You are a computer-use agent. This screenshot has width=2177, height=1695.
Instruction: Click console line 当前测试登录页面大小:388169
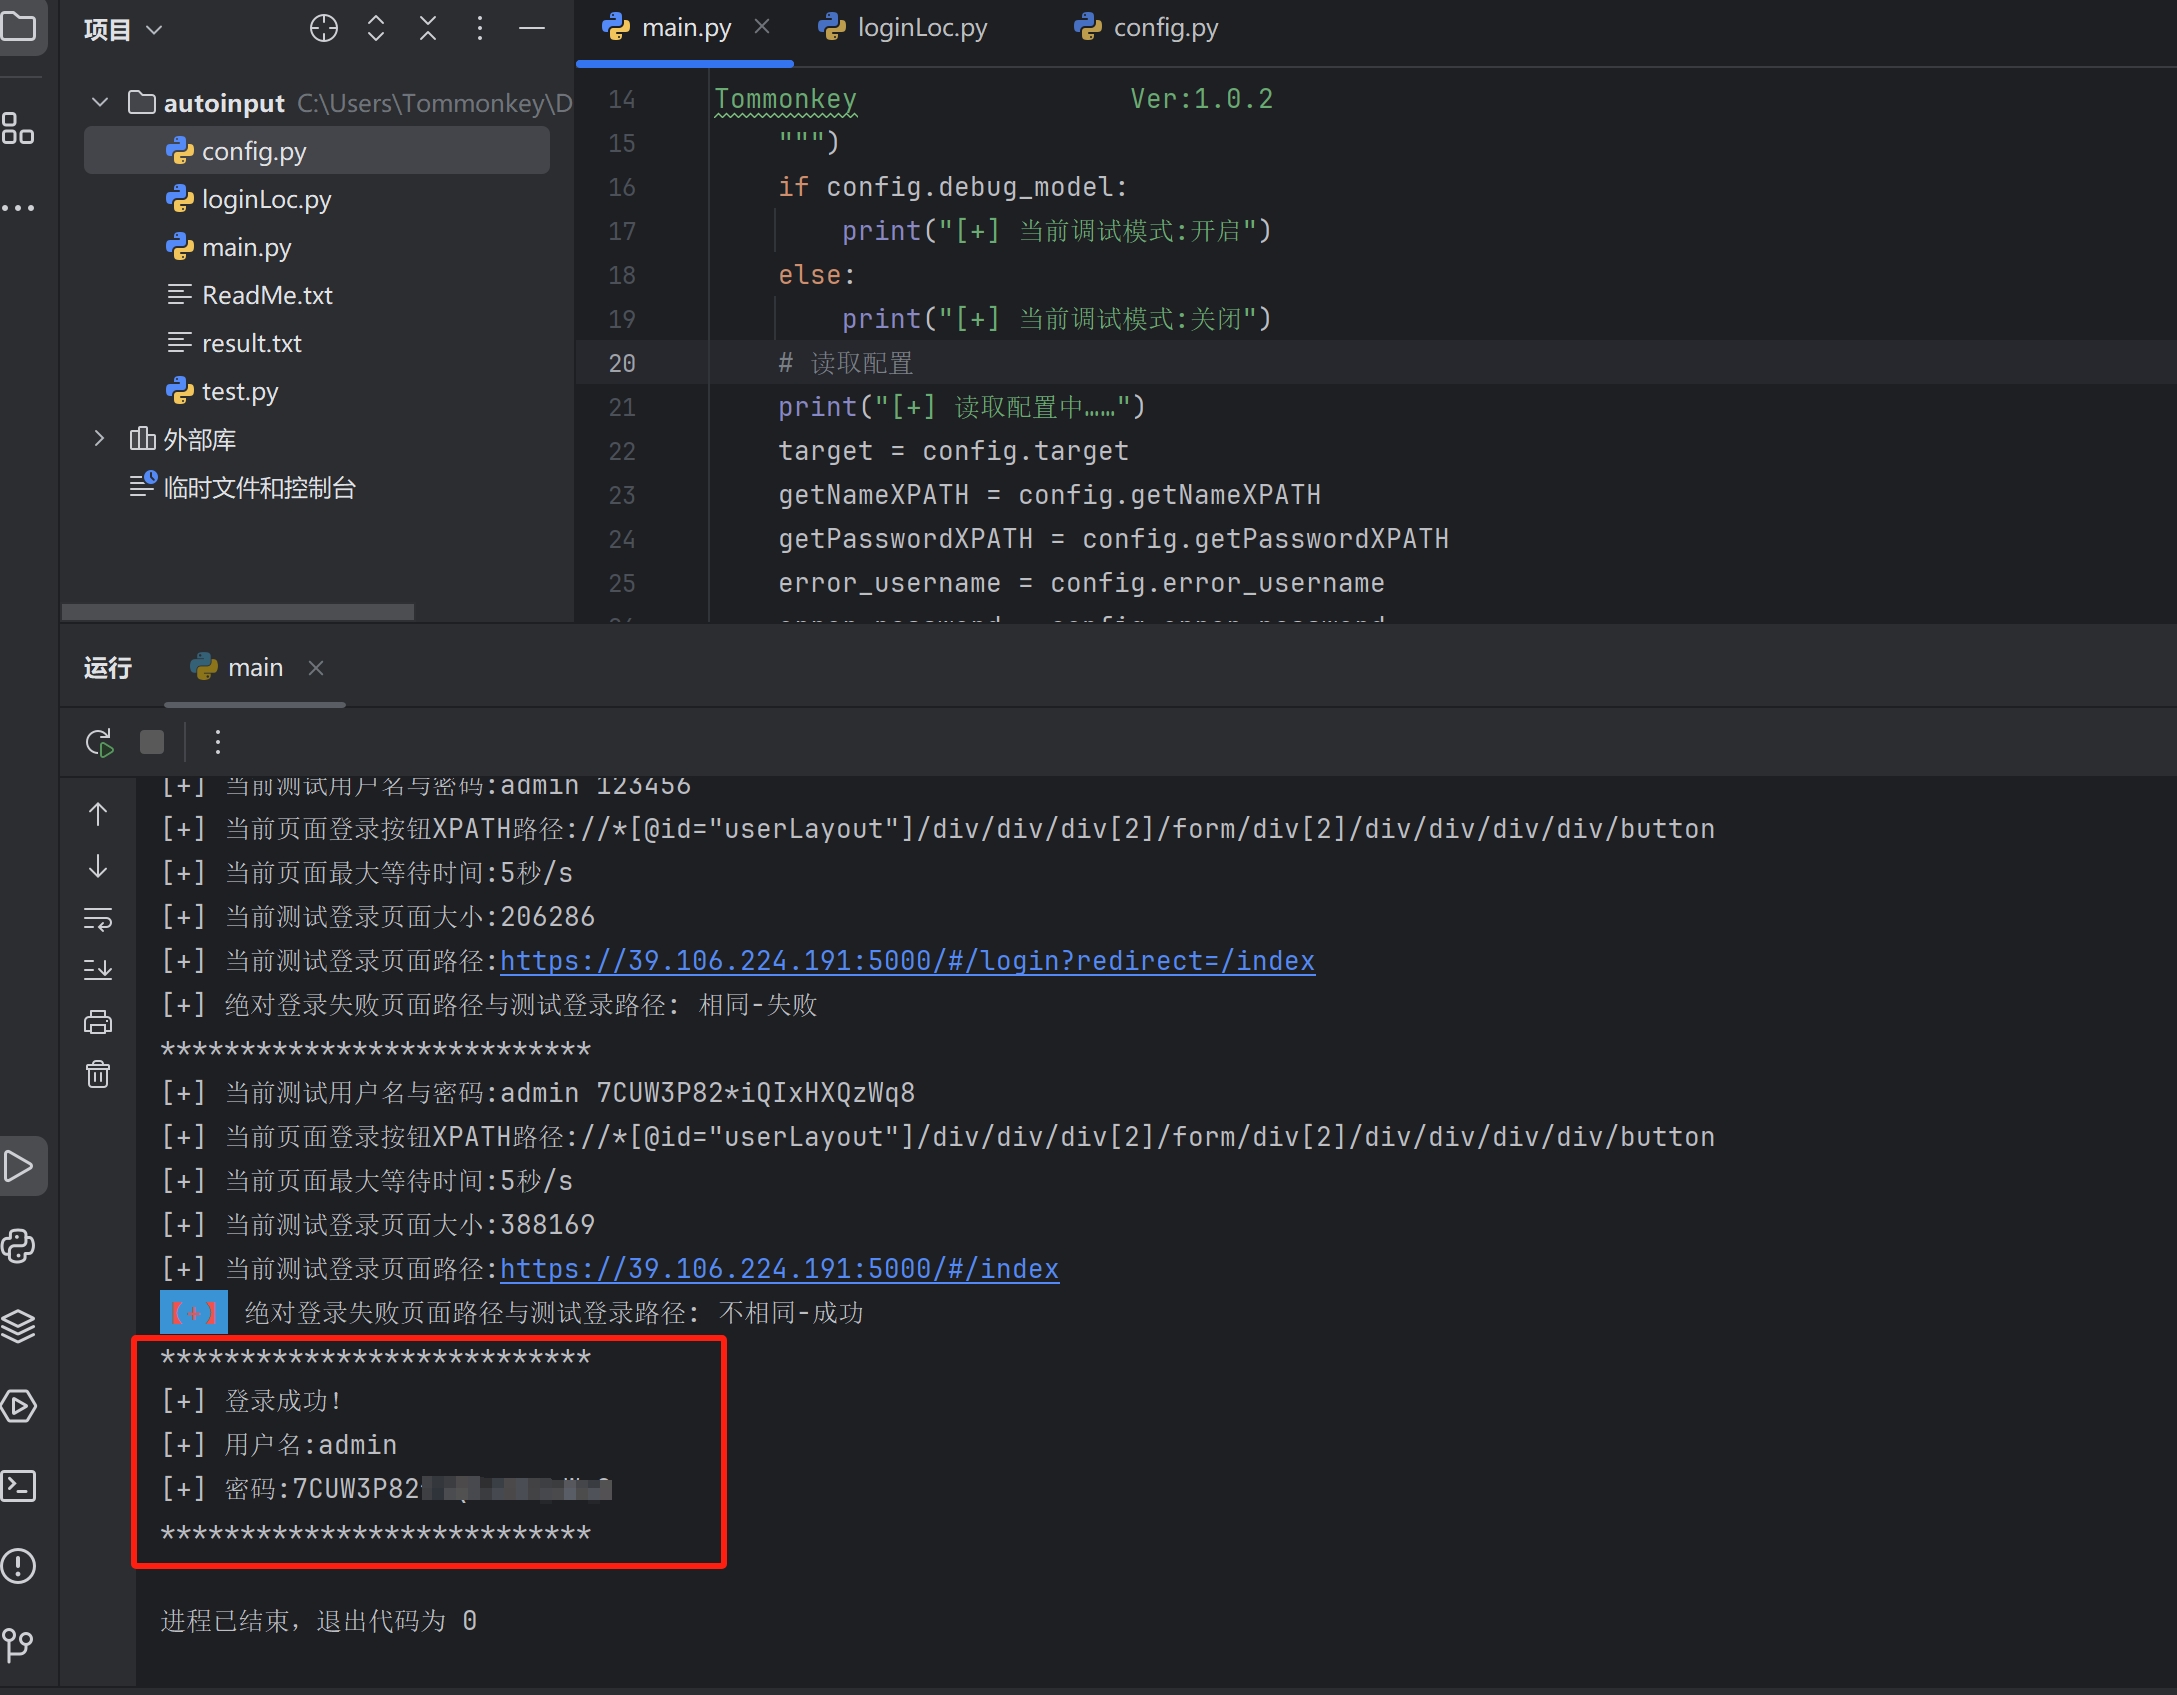point(378,1225)
